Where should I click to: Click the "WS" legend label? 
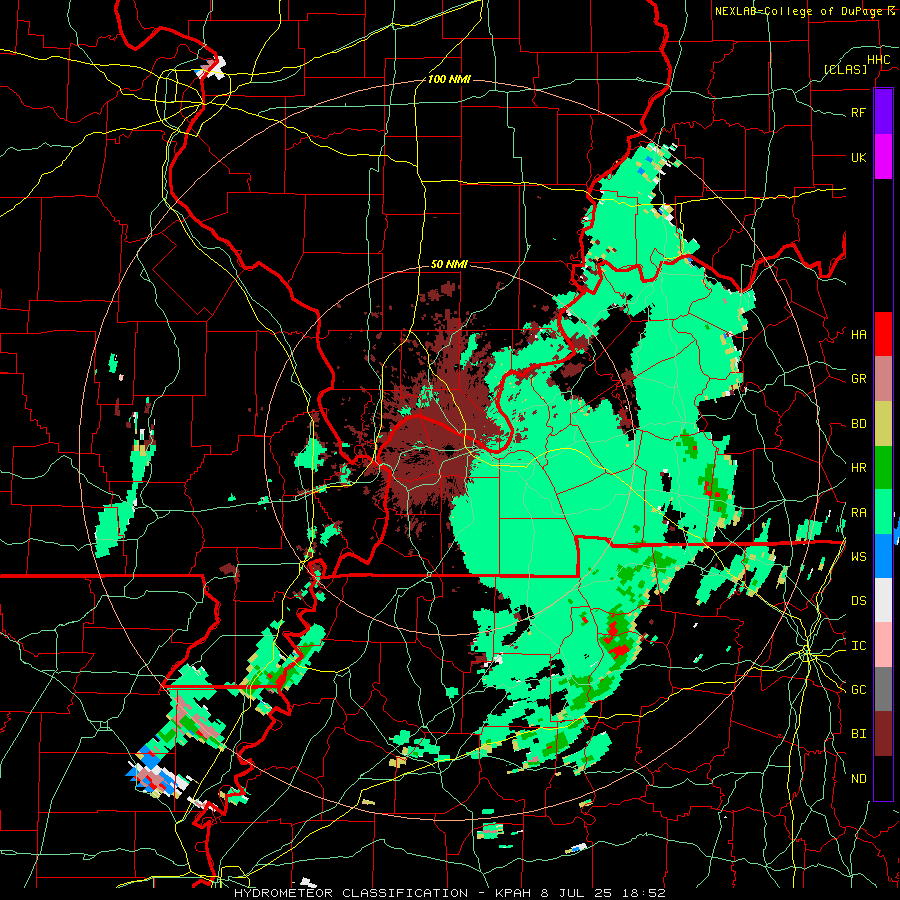[x=858, y=557]
